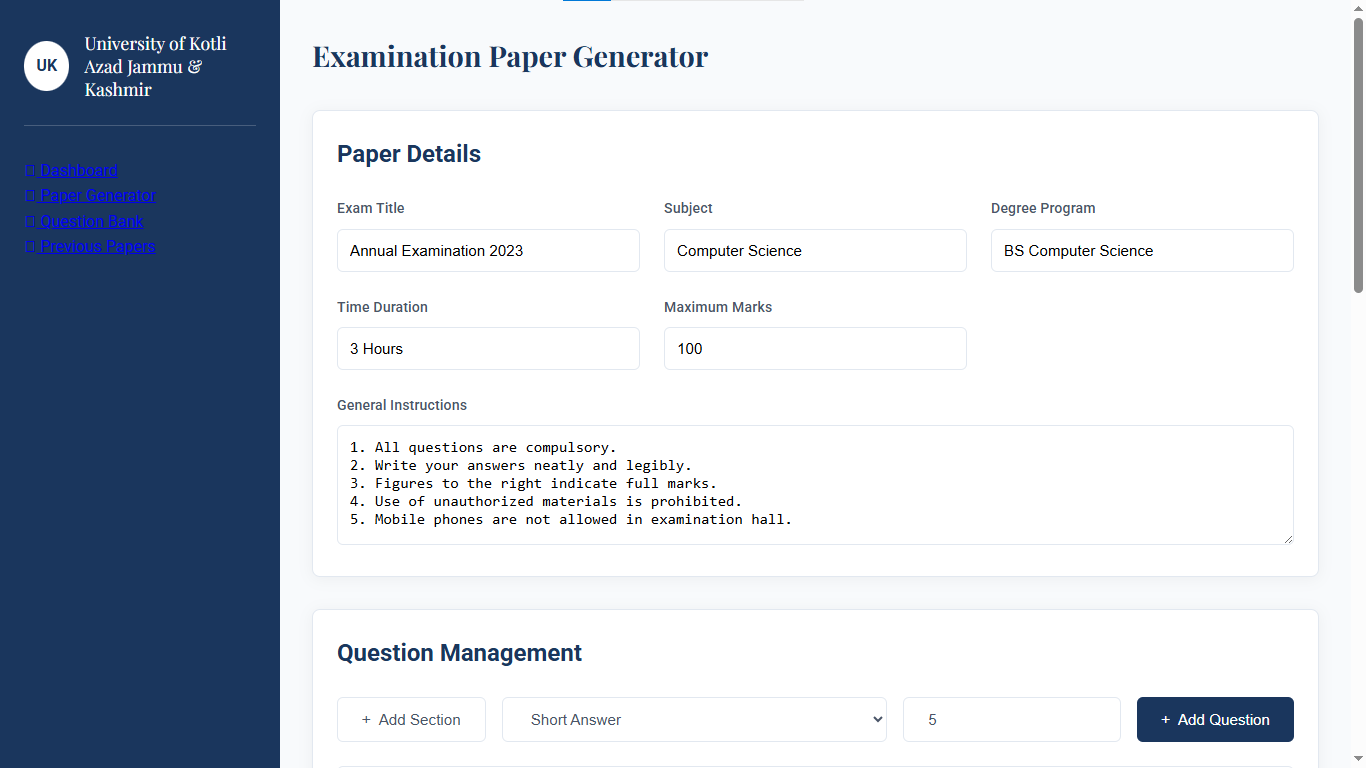Viewport: 1366px width, 768px height.
Task: Click the marks field showing 5
Action: [1011, 720]
